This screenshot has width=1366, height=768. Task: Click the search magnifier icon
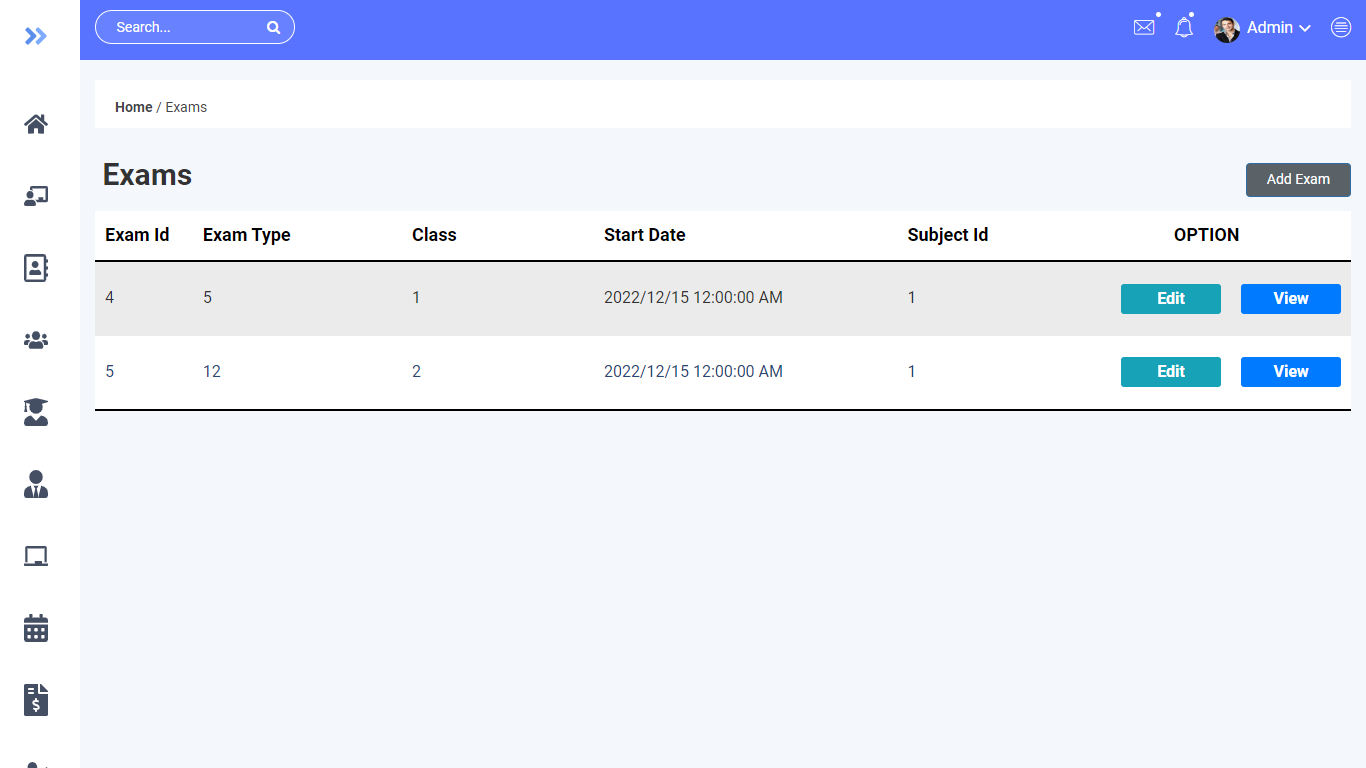273,28
